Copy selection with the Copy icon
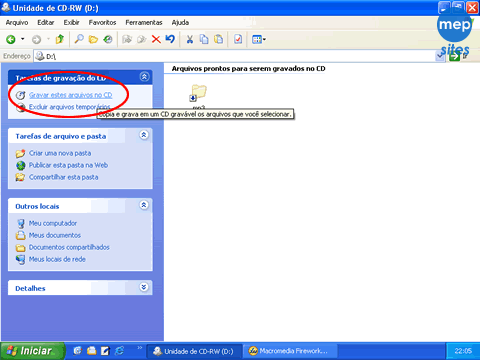 click(x=204, y=39)
